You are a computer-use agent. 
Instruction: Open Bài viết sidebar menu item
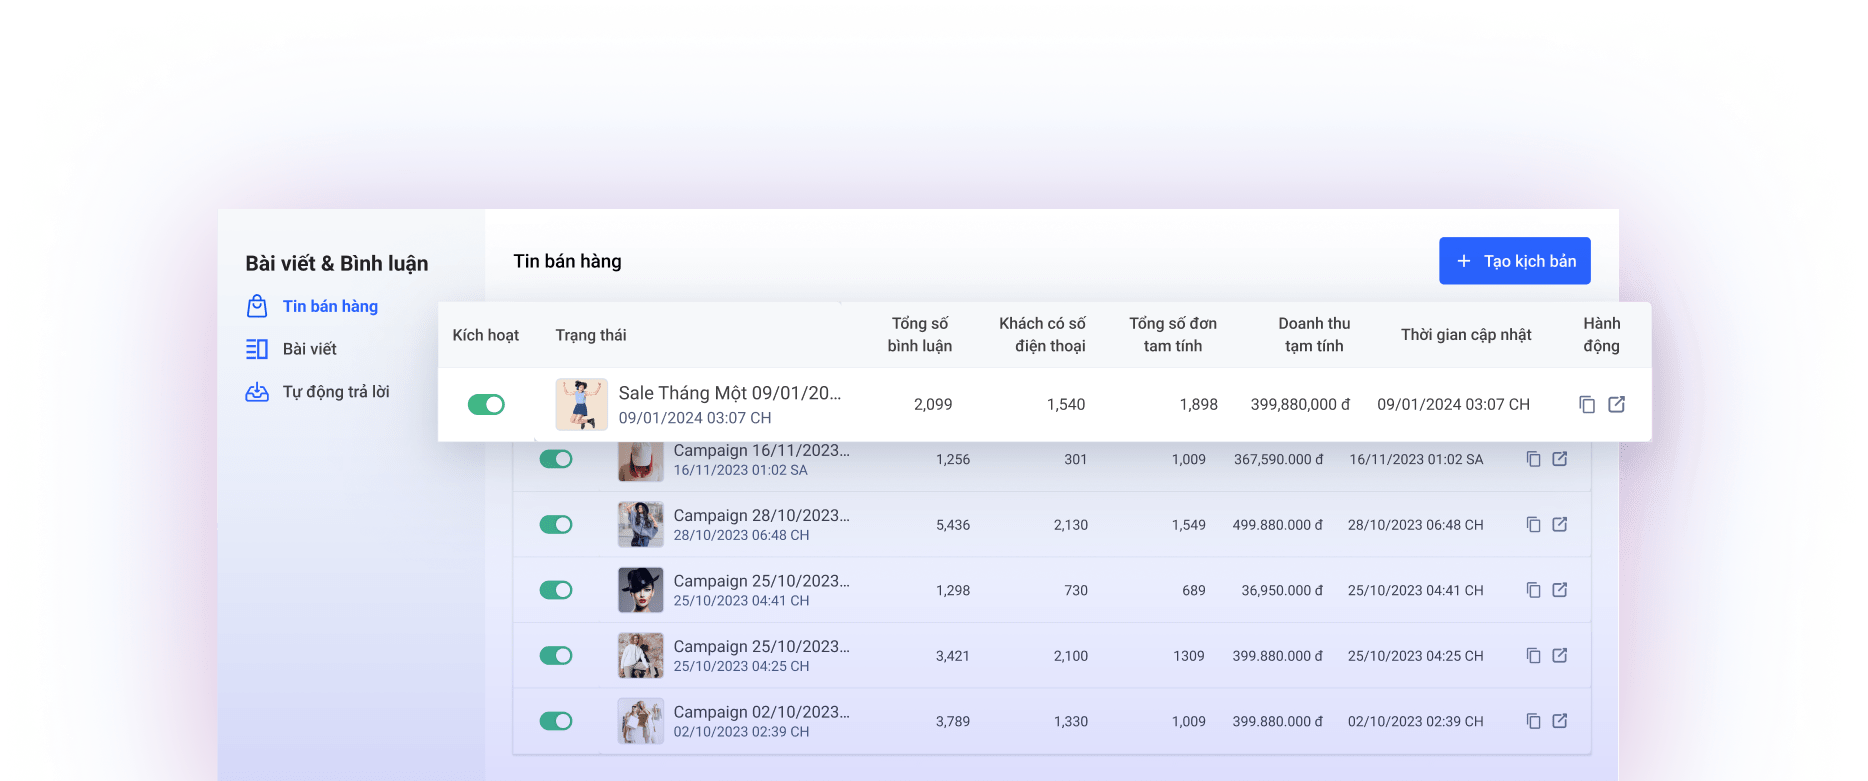[309, 349]
